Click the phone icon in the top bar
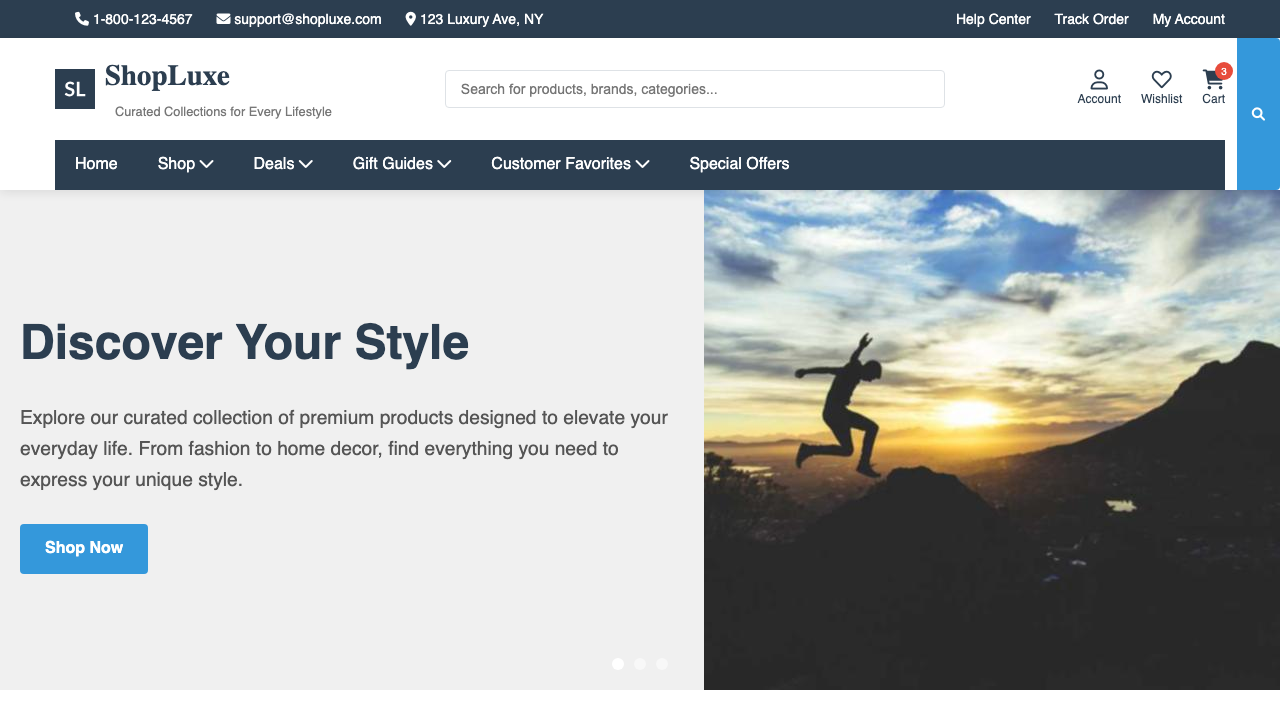The width and height of the screenshot is (1280, 720). point(81,18)
